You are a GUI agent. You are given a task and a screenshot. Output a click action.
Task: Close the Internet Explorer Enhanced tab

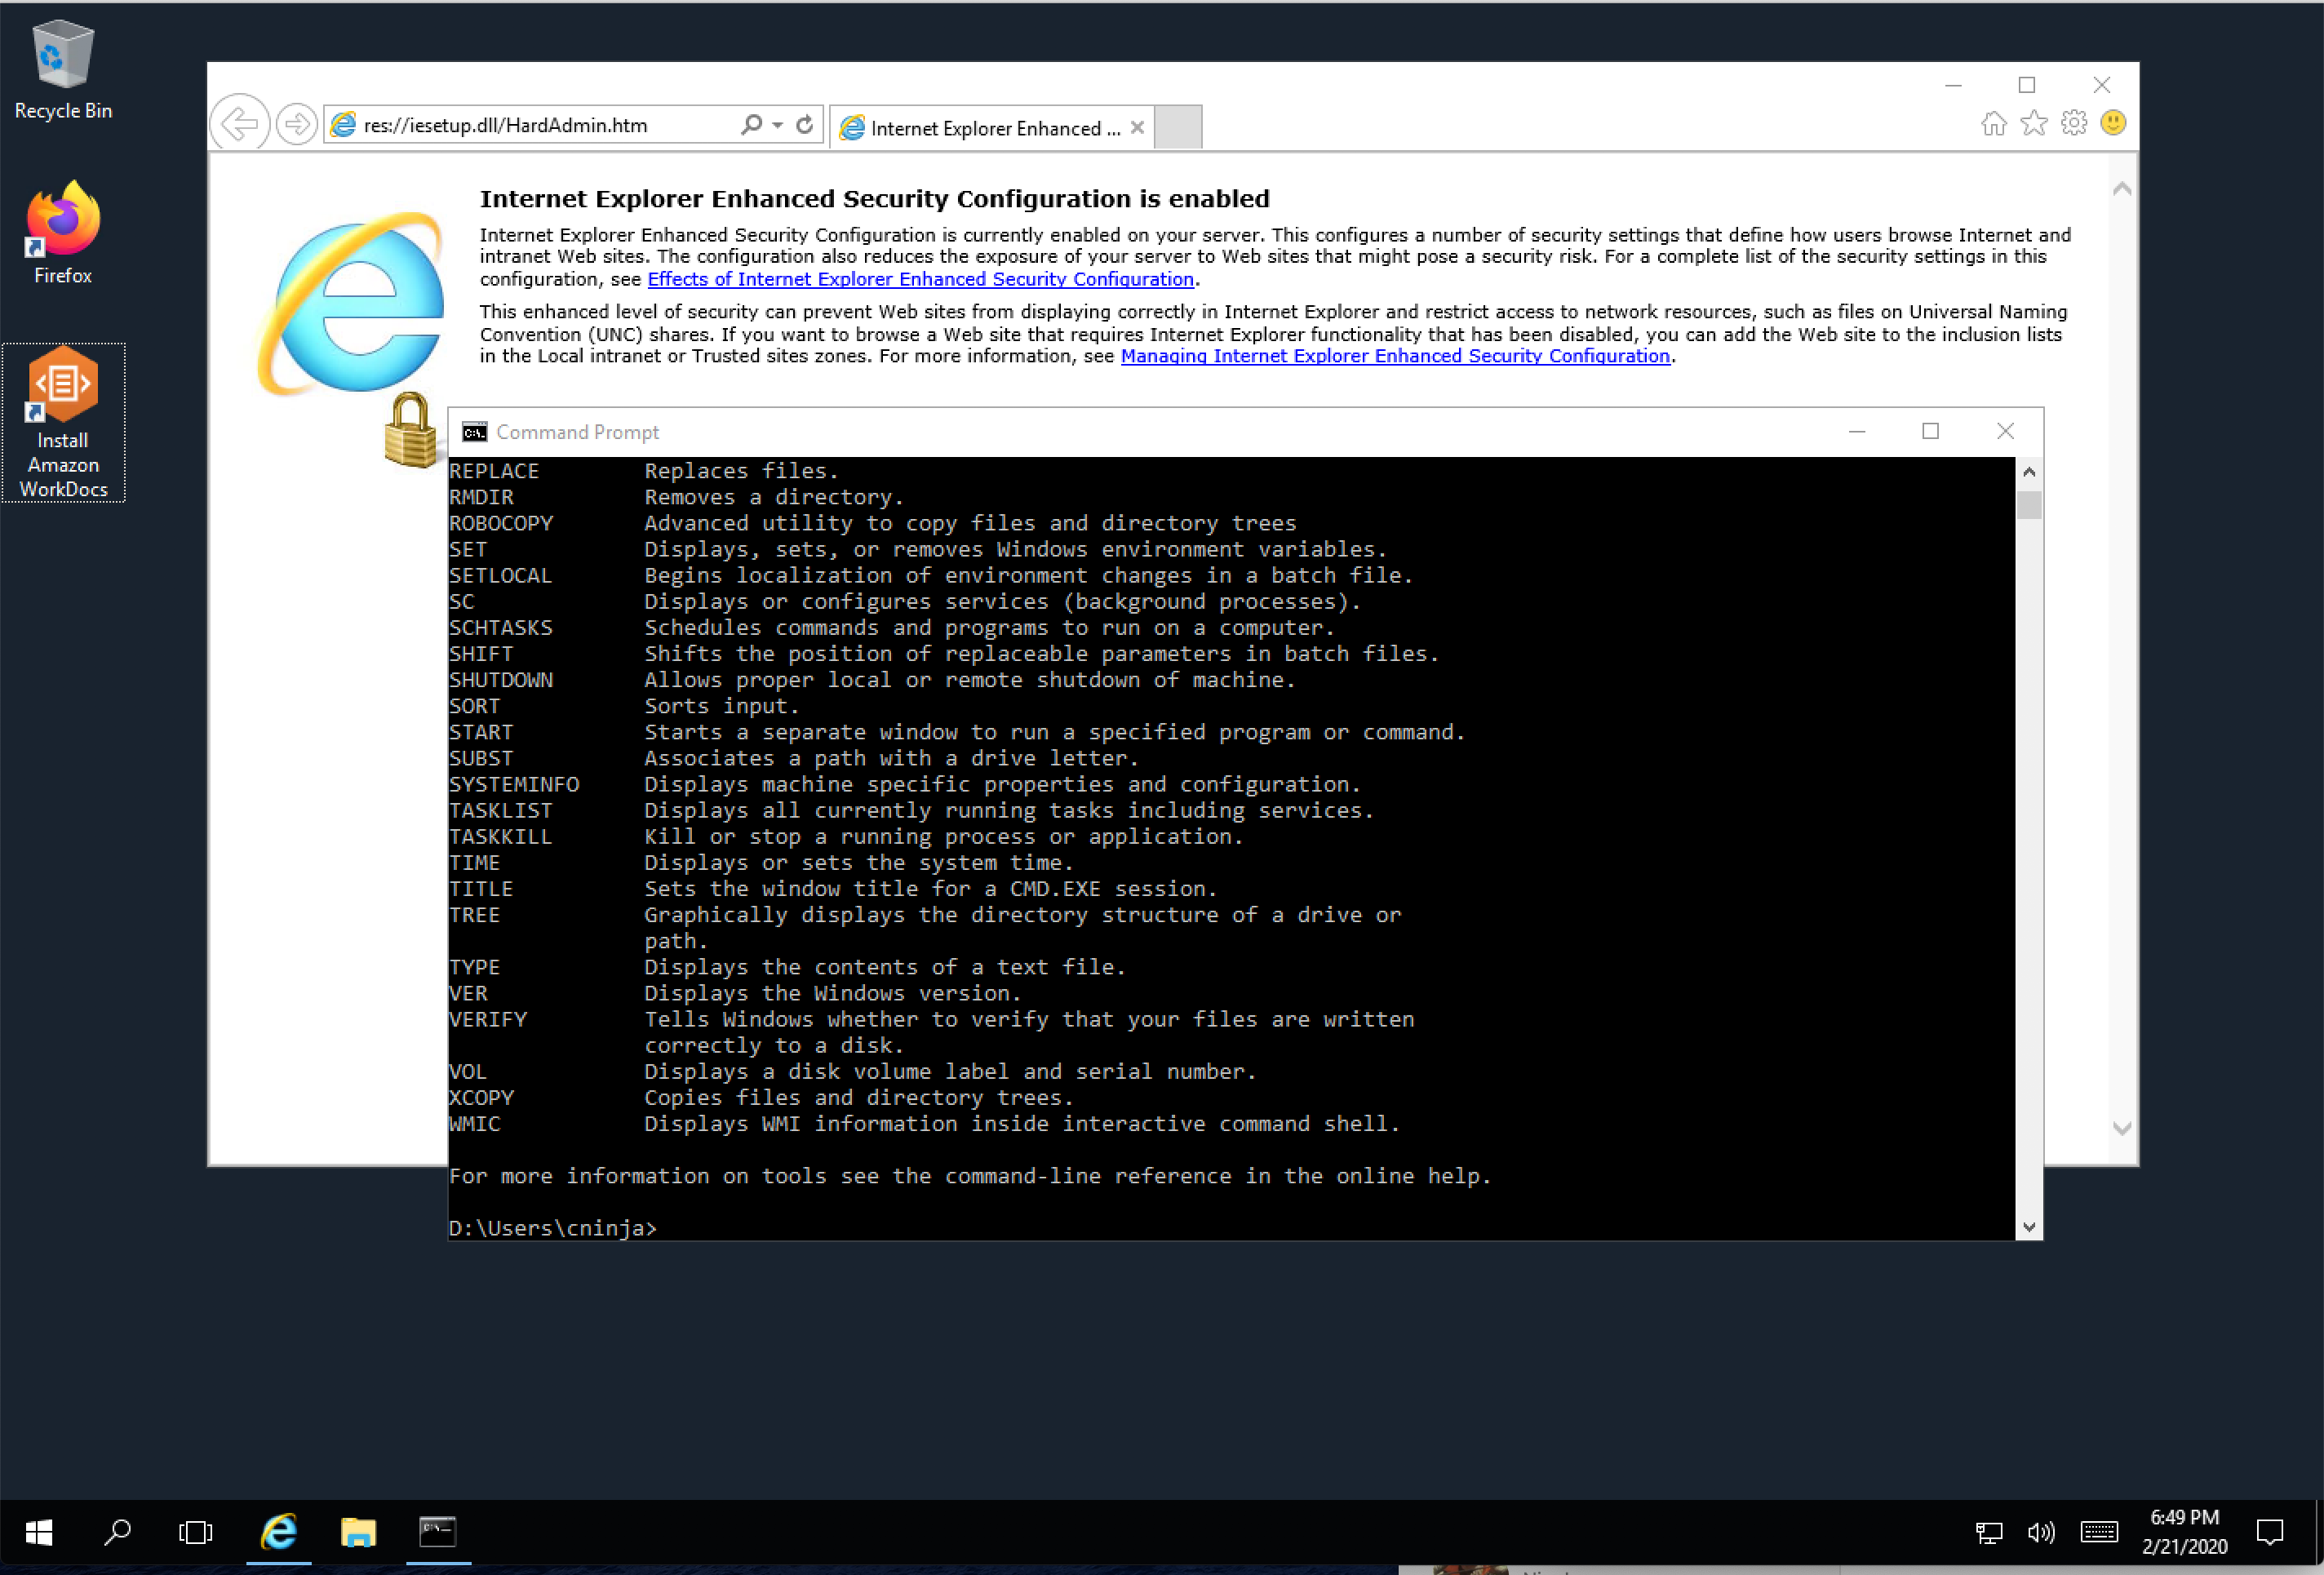tap(1137, 128)
